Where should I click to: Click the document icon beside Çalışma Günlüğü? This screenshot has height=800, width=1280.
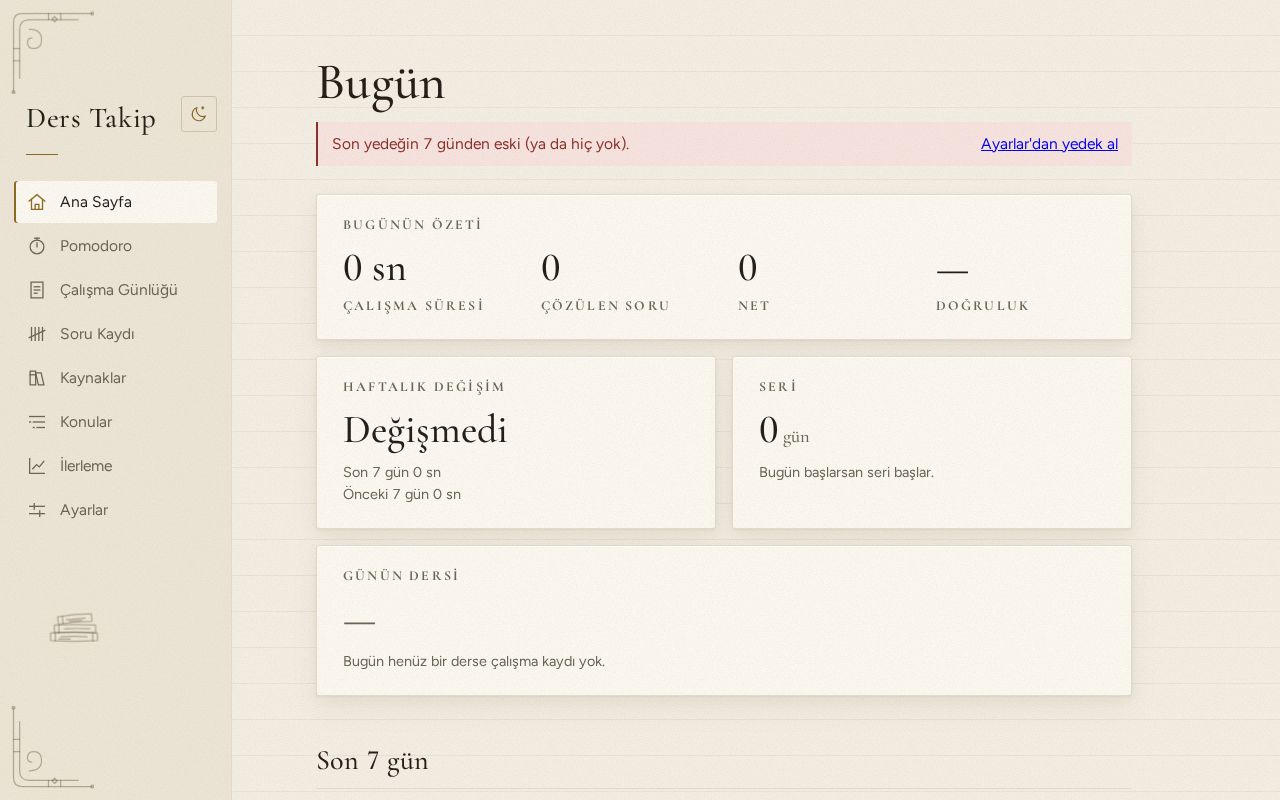point(37,290)
